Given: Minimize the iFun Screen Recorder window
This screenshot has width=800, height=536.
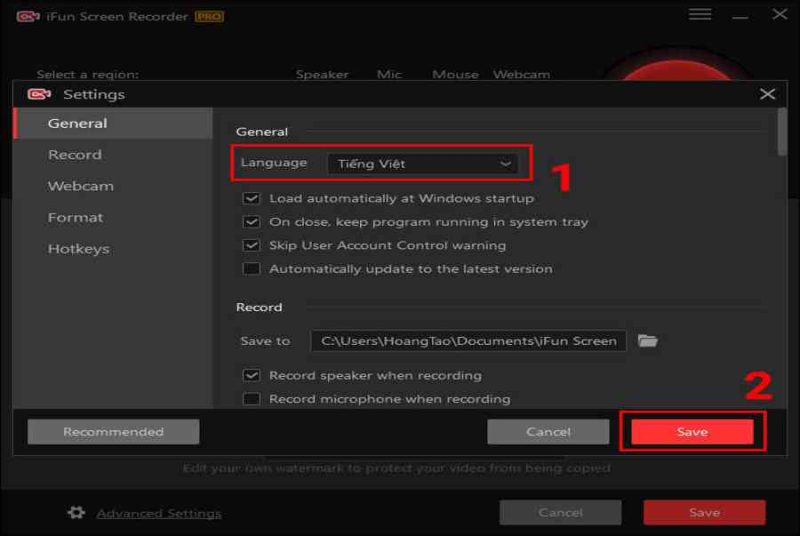Looking at the screenshot, I should 740,17.
